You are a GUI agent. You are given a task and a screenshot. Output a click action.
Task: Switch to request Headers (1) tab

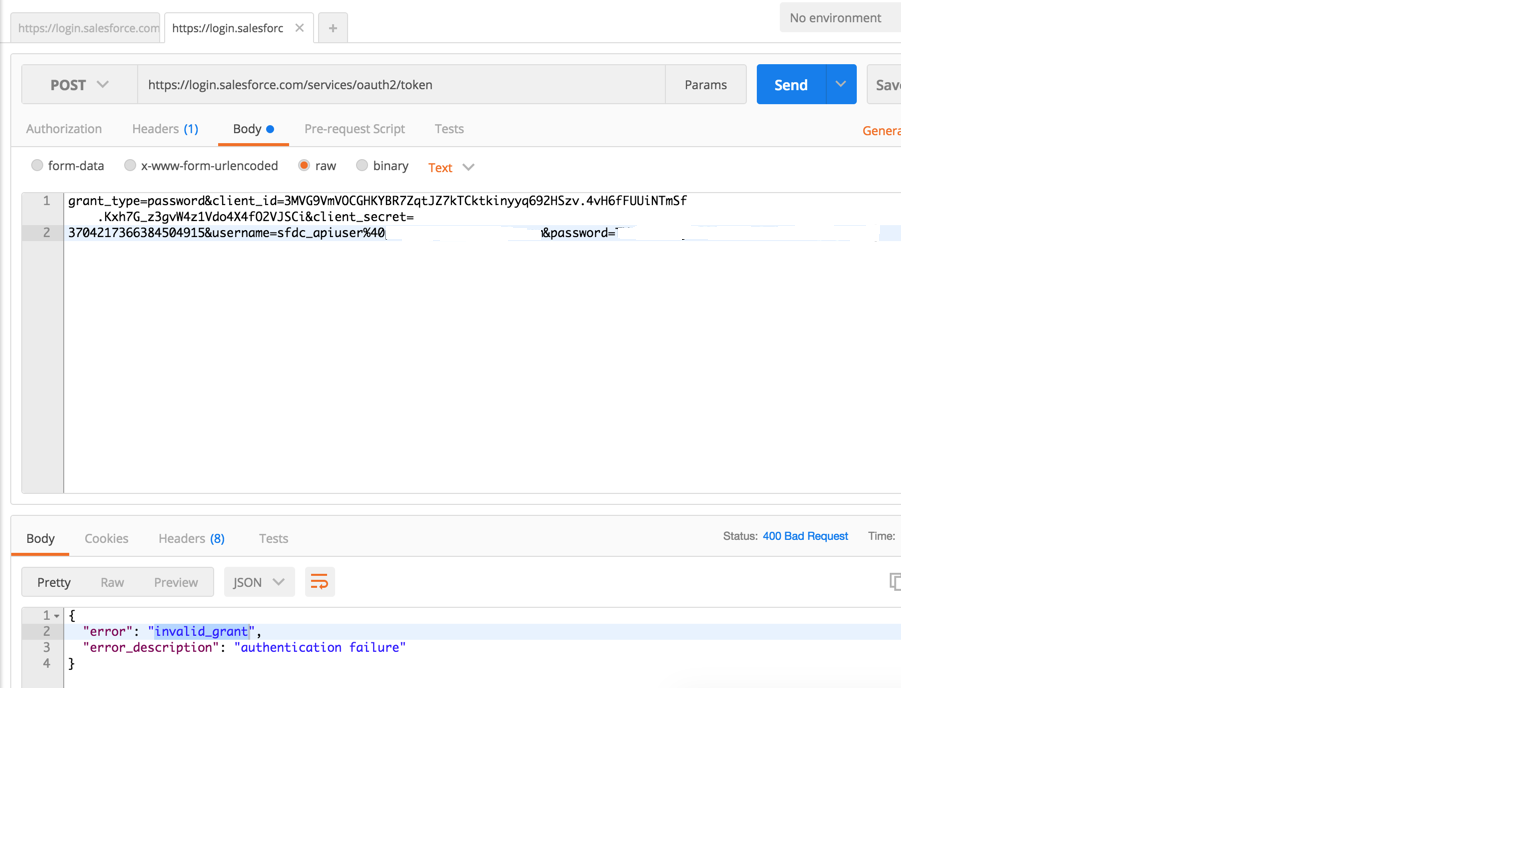pyautogui.click(x=165, y=129)
